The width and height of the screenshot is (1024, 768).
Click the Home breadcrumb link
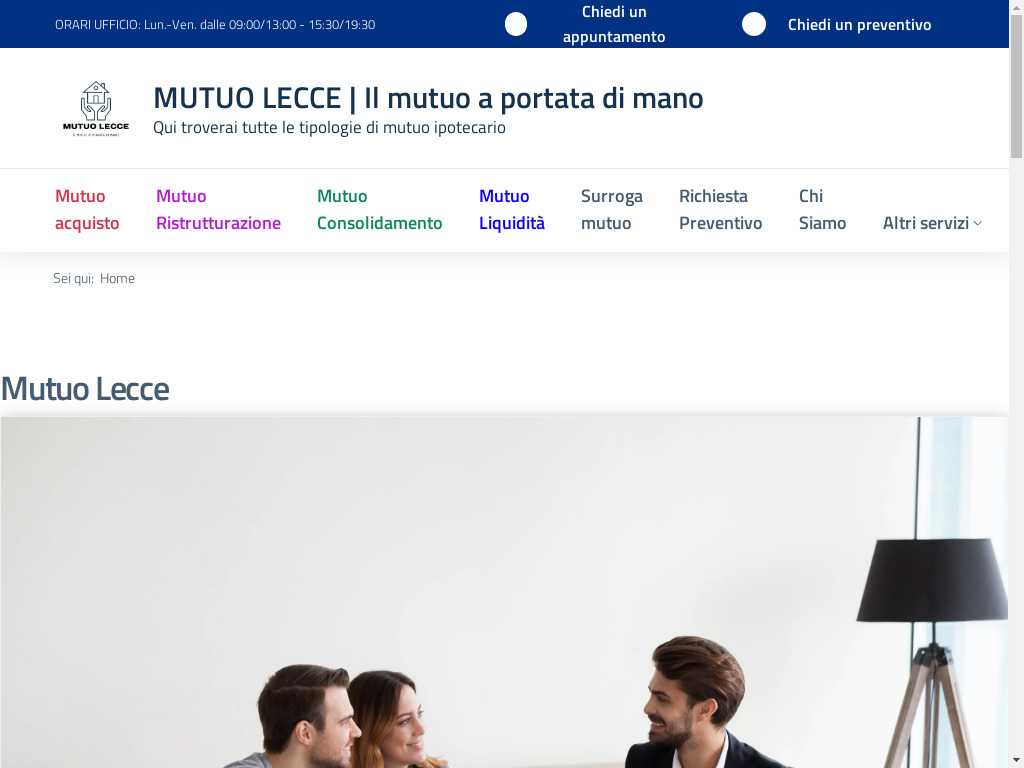(x=118, y=278)
